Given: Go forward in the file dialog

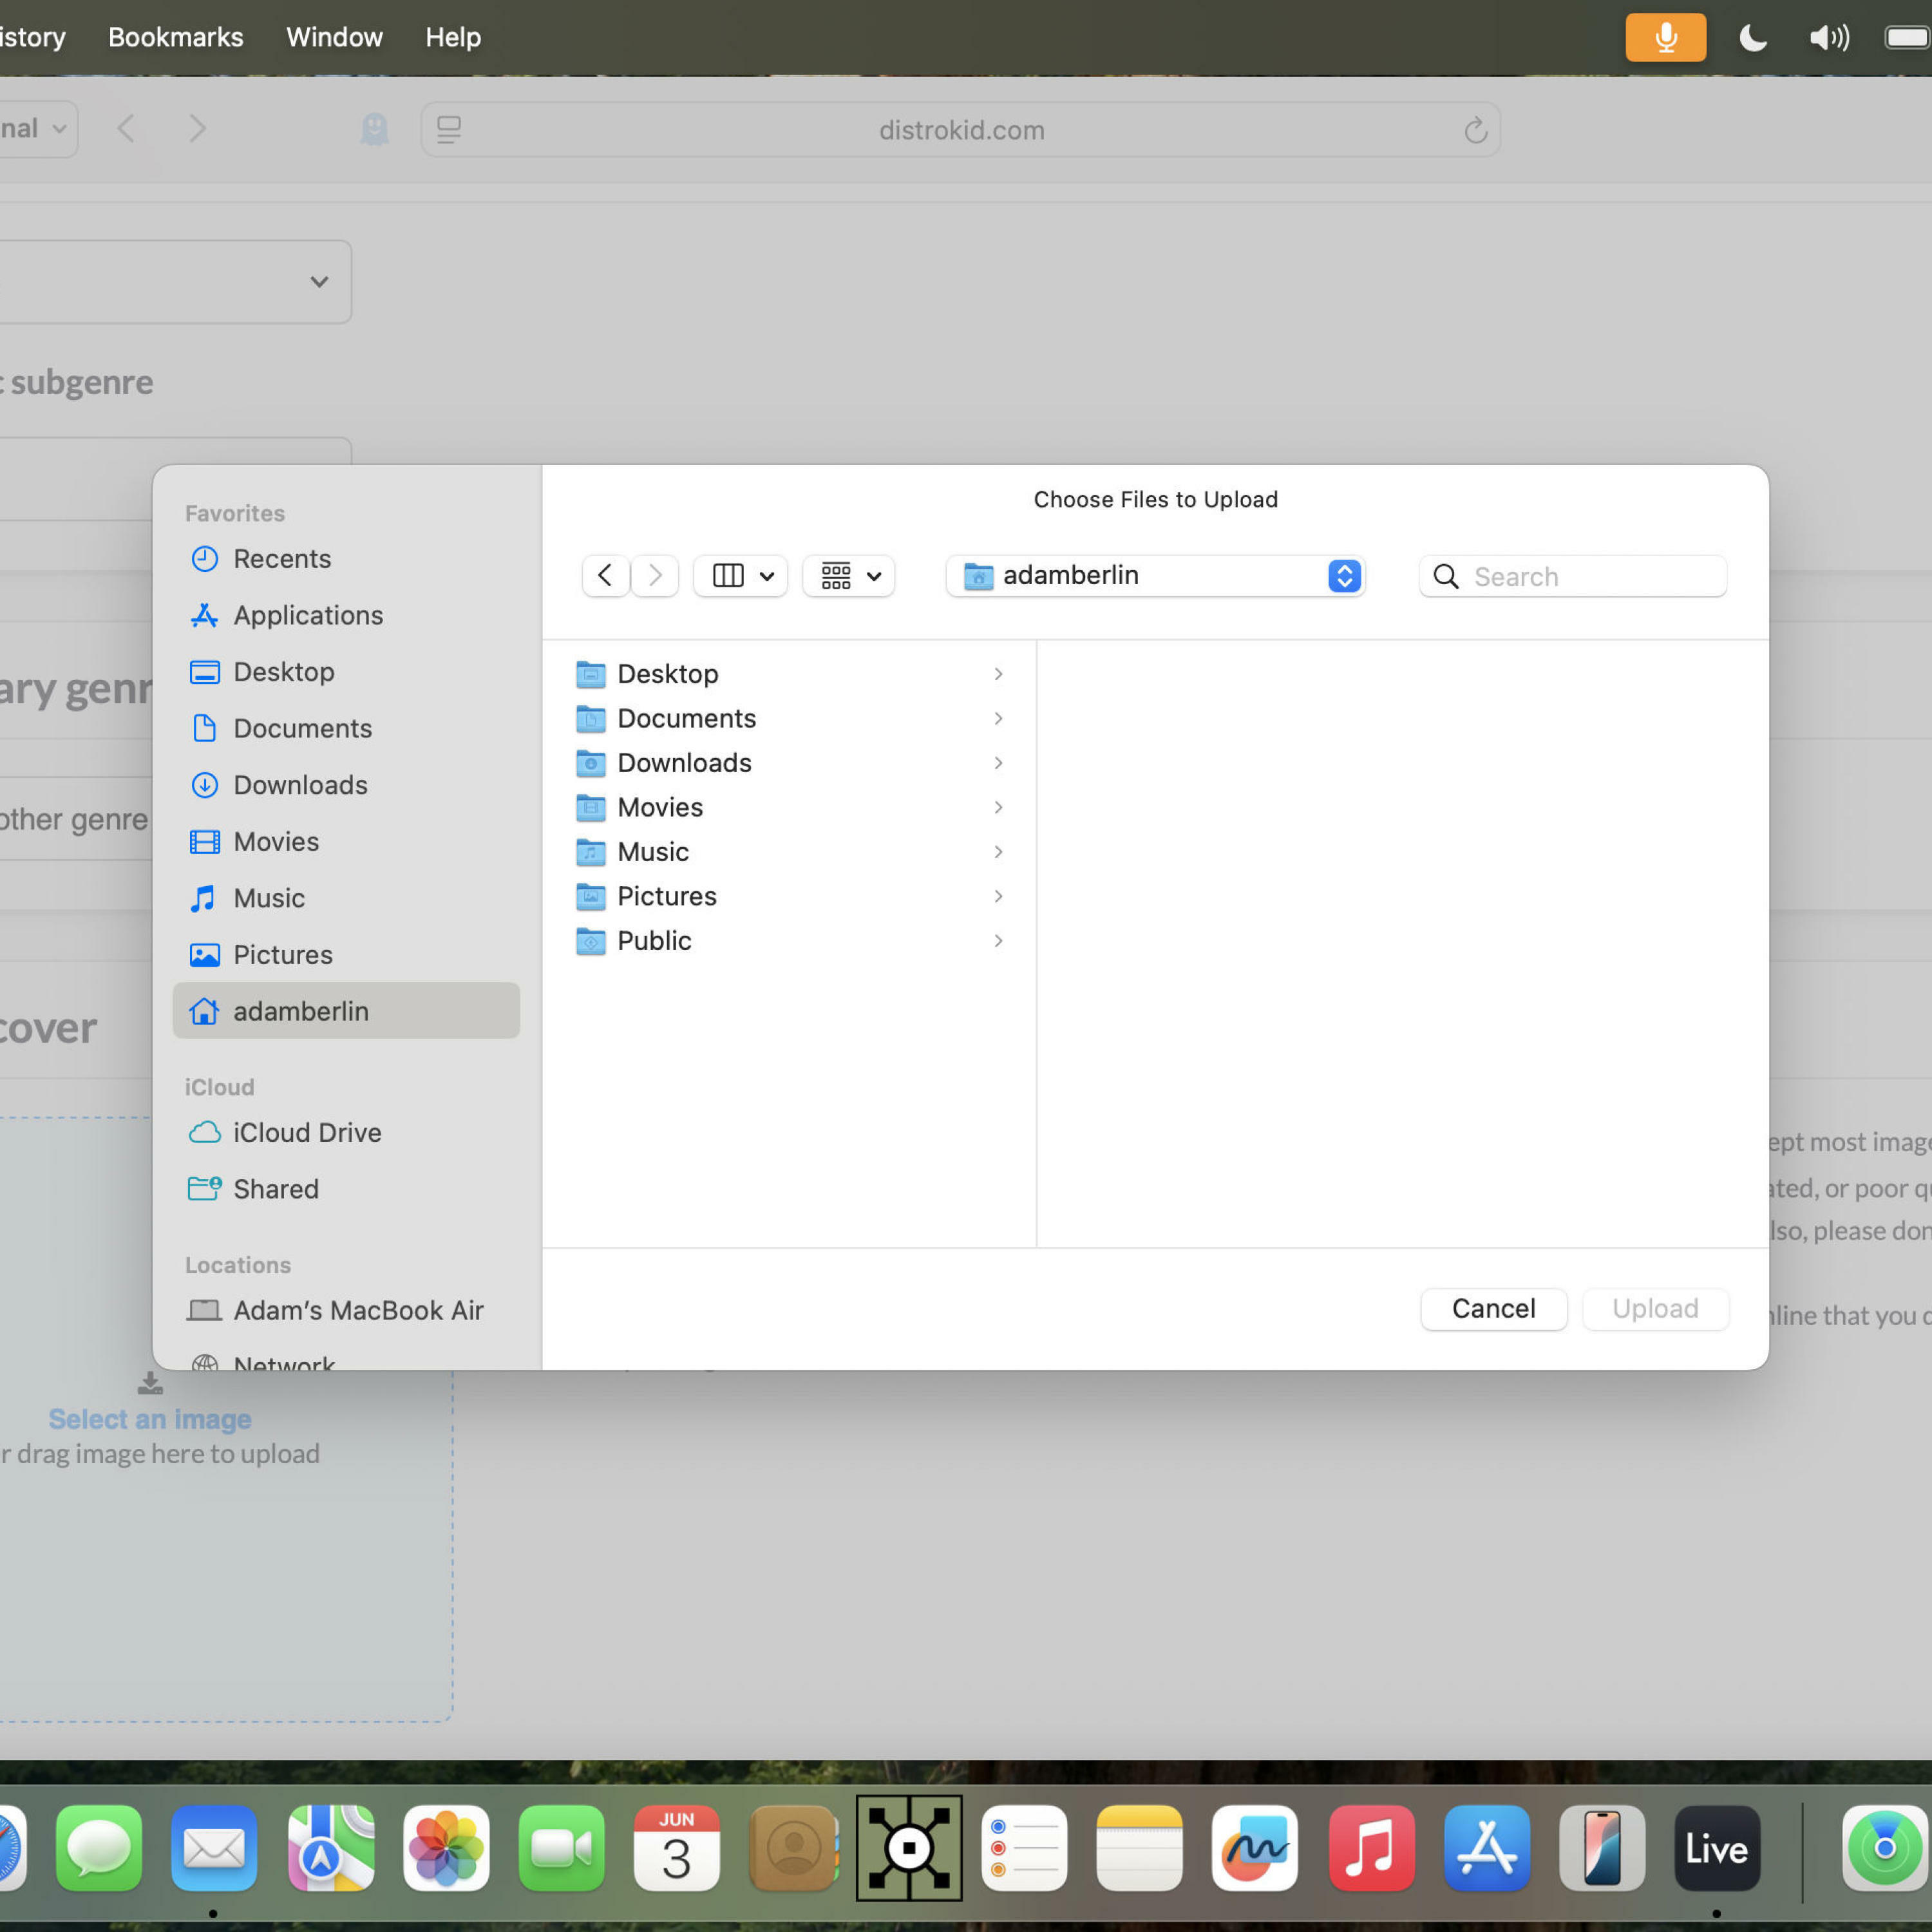Looking at the screenshot, I should (x=655, y=575).
